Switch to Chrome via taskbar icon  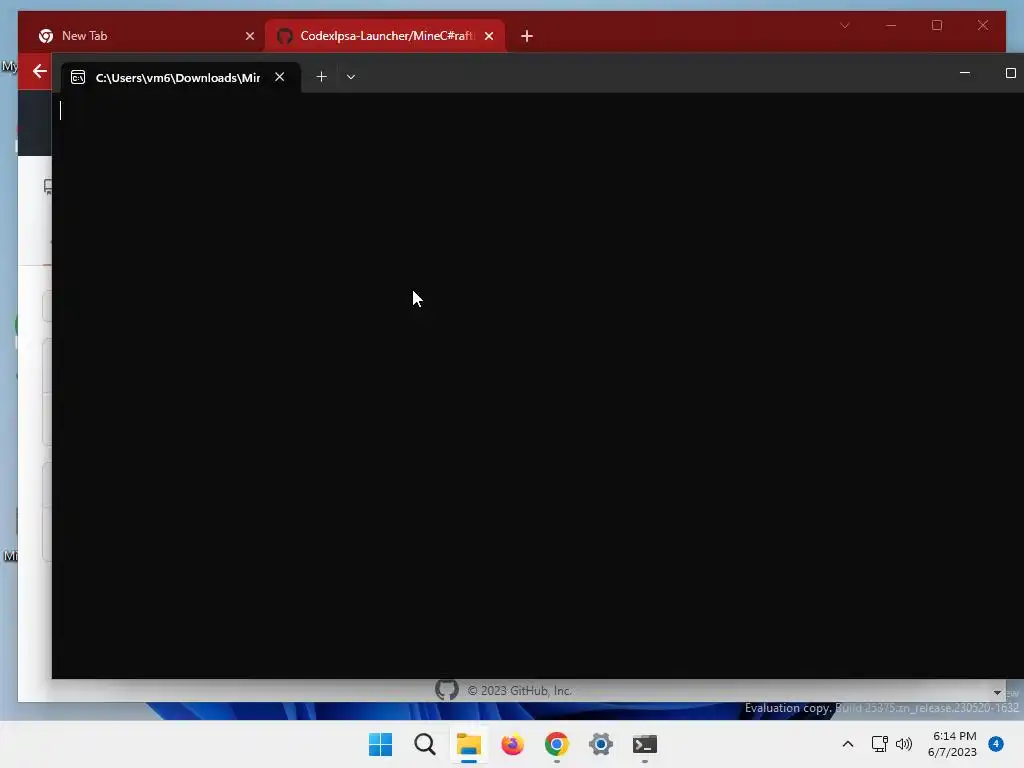(x=556, y=744)
